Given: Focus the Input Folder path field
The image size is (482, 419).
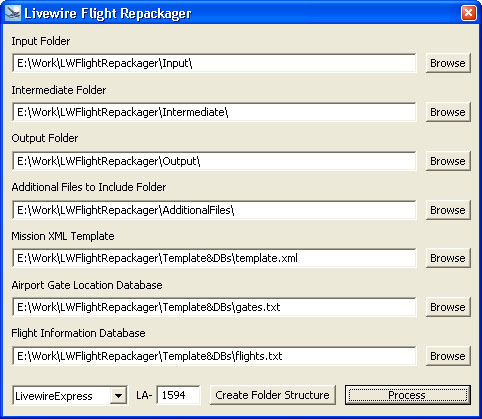Looking at the screenshot, I should click(x=214, y=63).
